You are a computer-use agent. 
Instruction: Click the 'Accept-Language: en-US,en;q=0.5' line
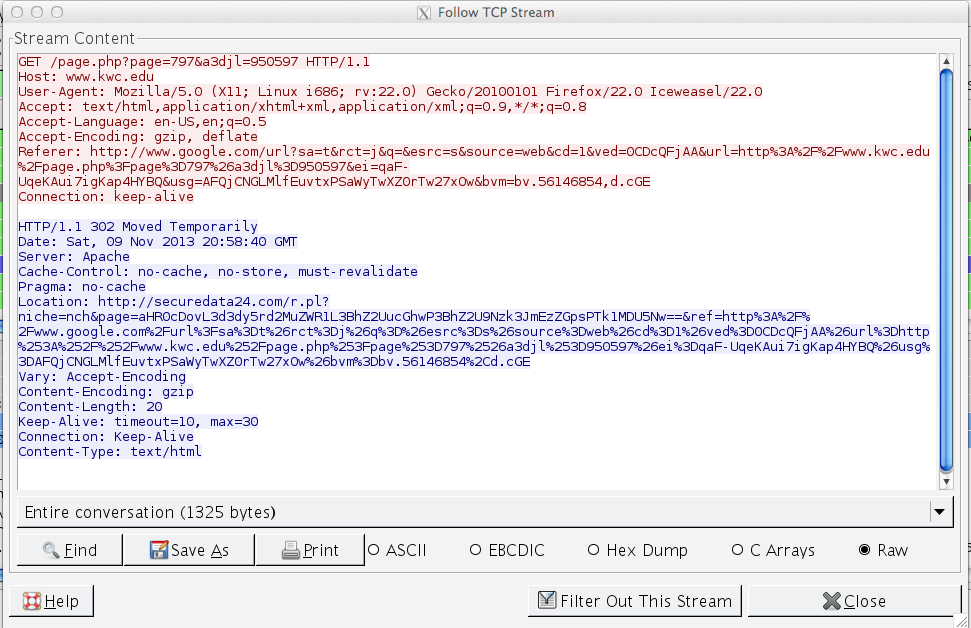pyautogui.click(x=142, y=122)
